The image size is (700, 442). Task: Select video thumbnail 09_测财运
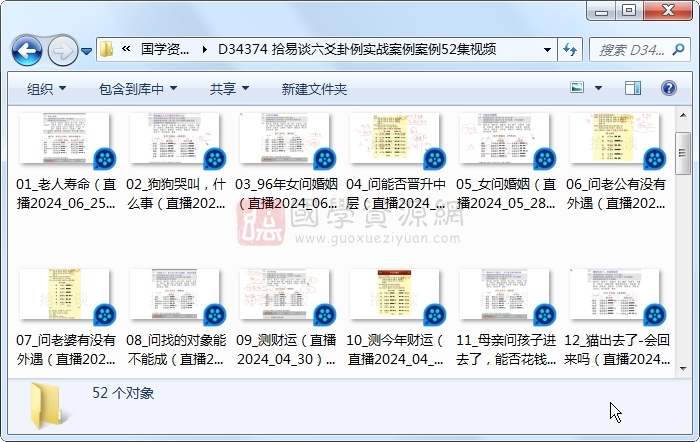click(x=284, y=295)
